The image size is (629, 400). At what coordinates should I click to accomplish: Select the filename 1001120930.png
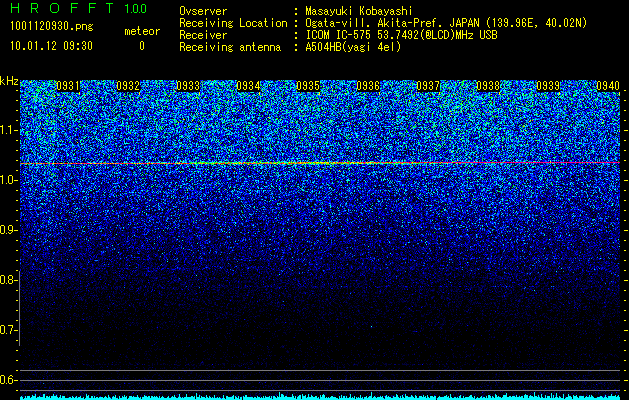[52, 27]
